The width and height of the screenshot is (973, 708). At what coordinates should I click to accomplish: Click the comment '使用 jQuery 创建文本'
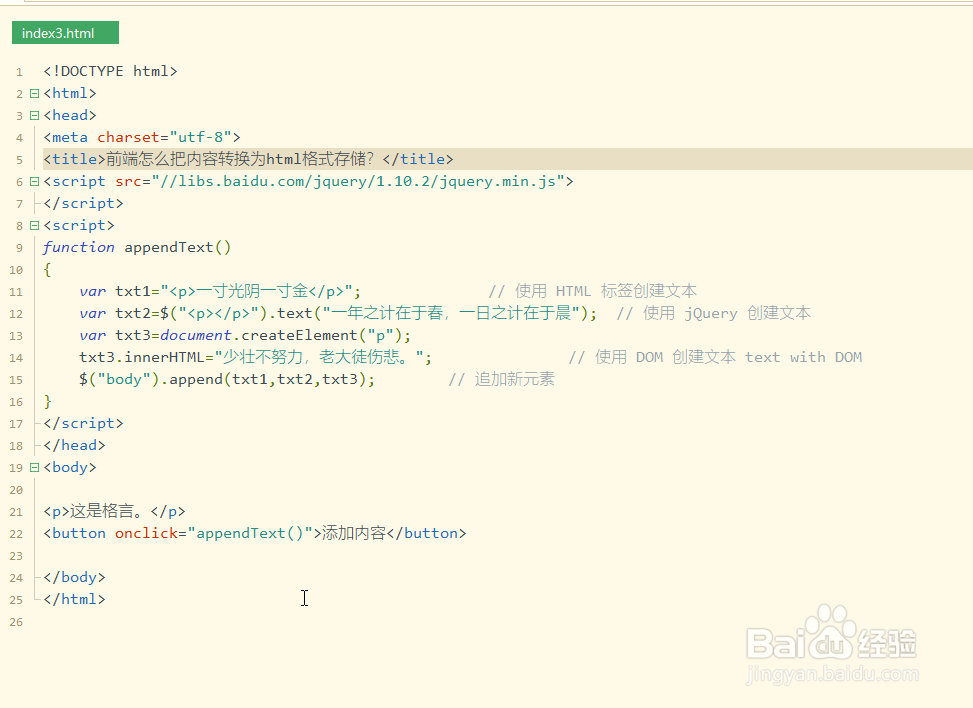pos(714,313)
